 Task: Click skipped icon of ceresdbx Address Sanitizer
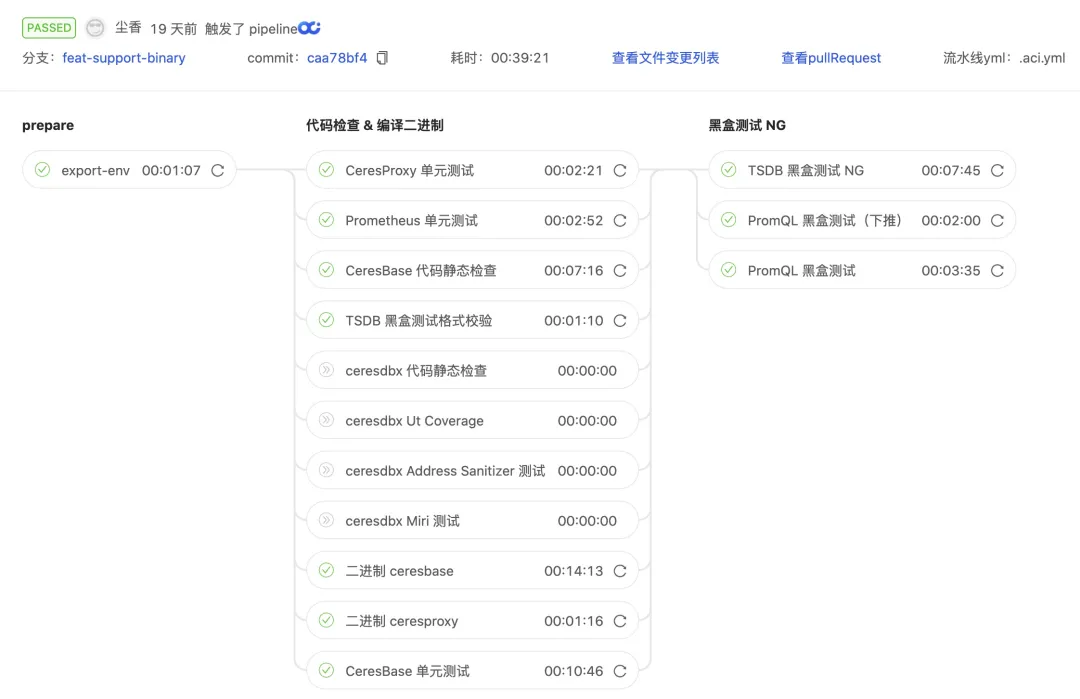pos(326,470)
